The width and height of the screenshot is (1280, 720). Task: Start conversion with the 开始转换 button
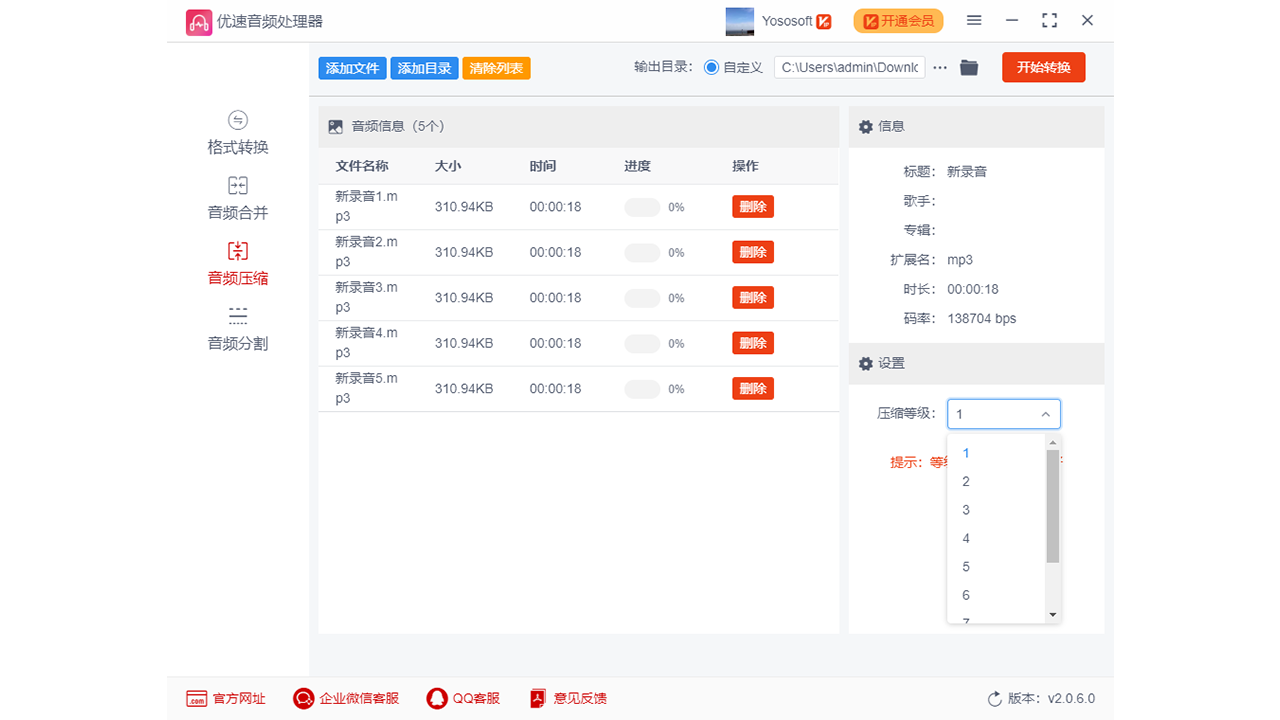point(1043,67)
